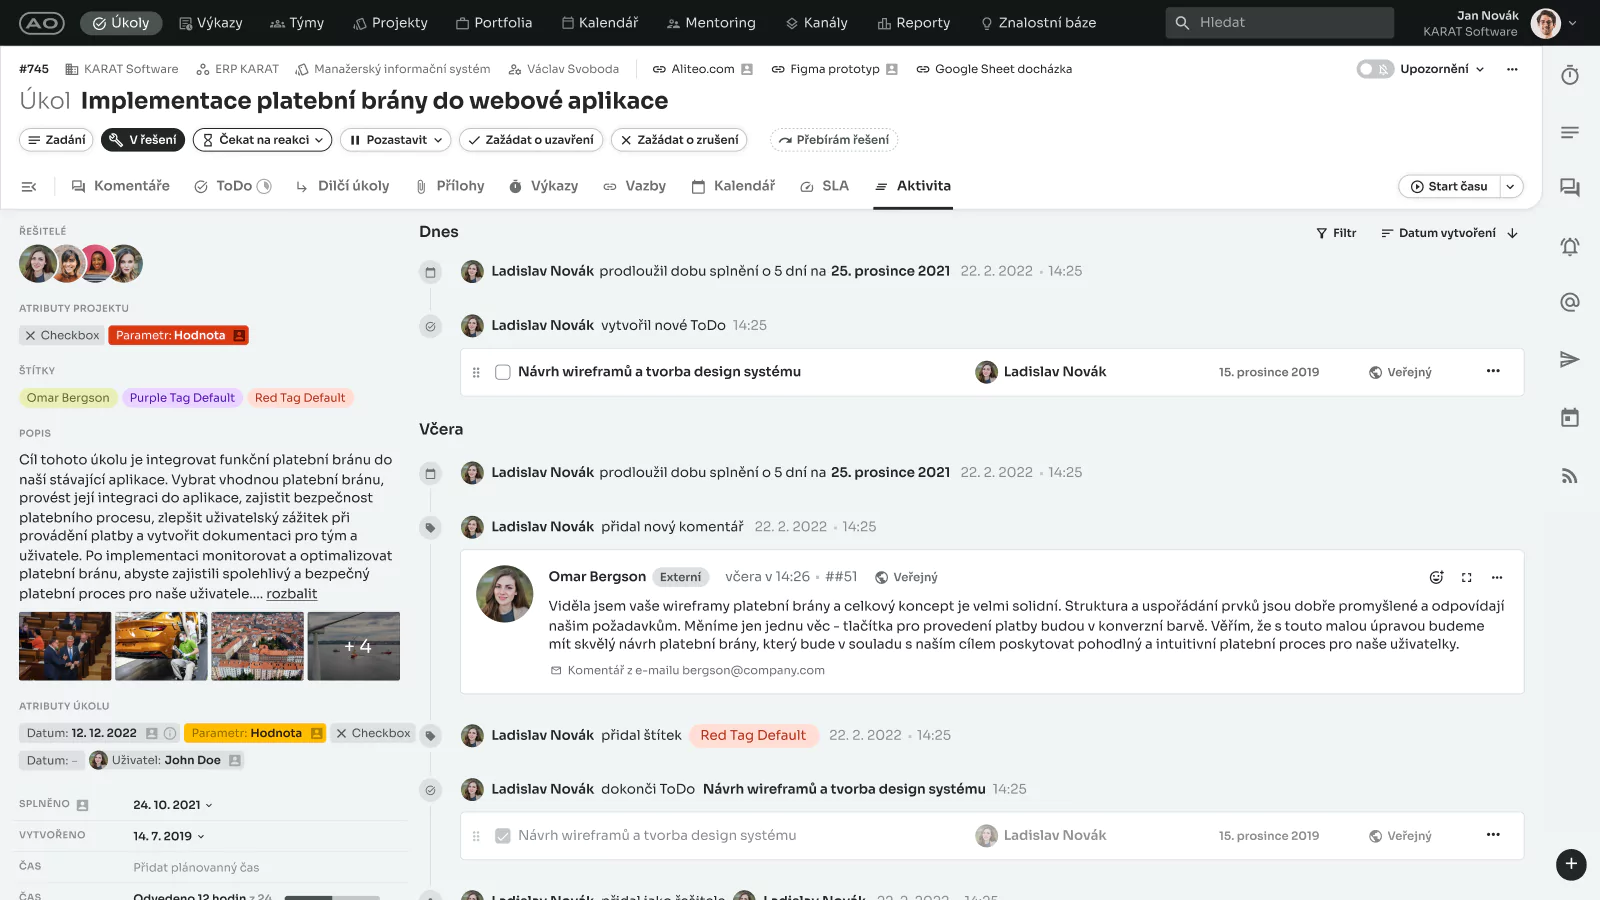Open the 'Datum vytvoření' sort dropdown
The height and width of the screenshot is (900, 1600).
point(1447,232)
